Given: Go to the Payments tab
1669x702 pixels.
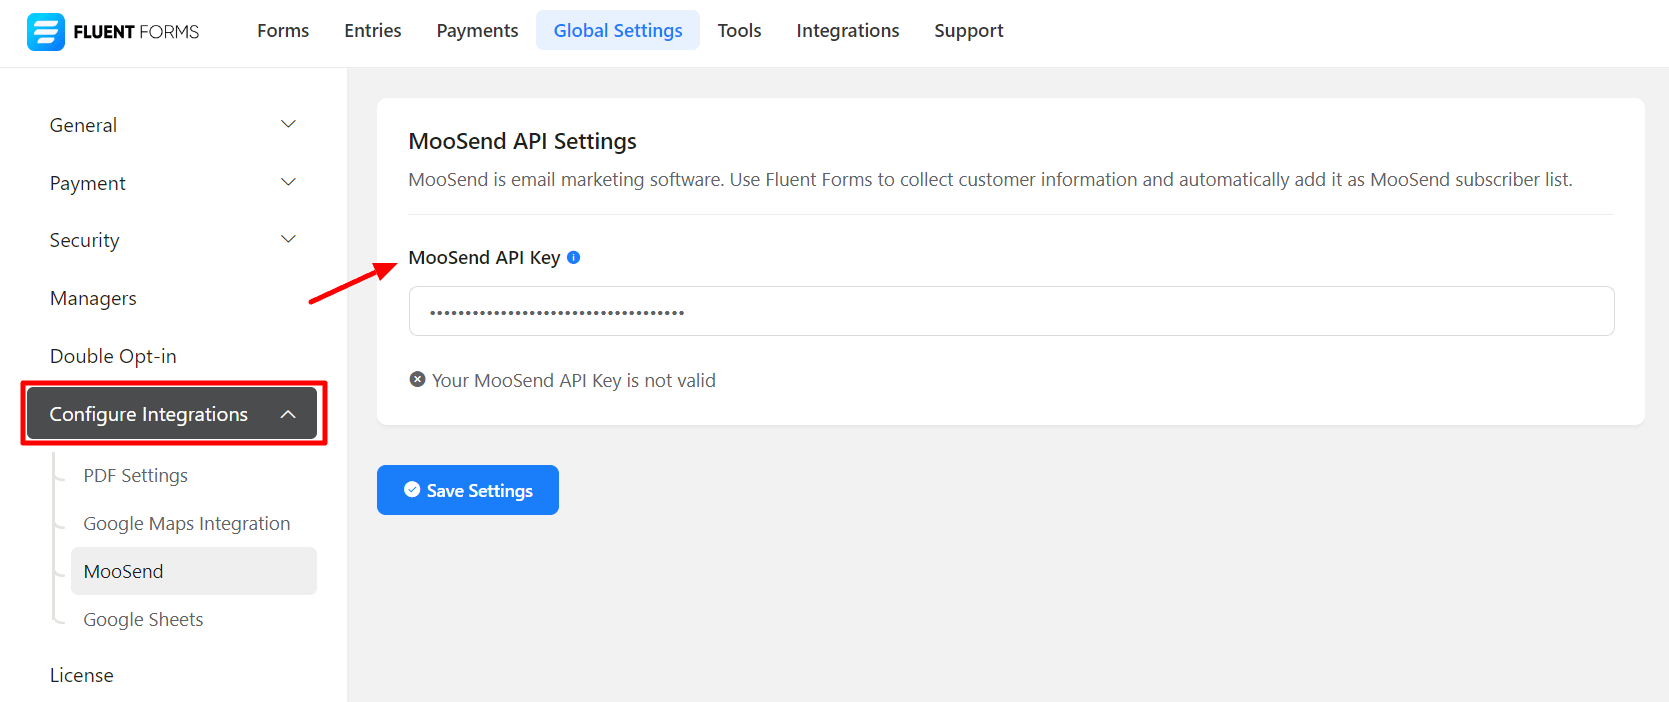Looking at the screenshot, I should pos(477,31).
